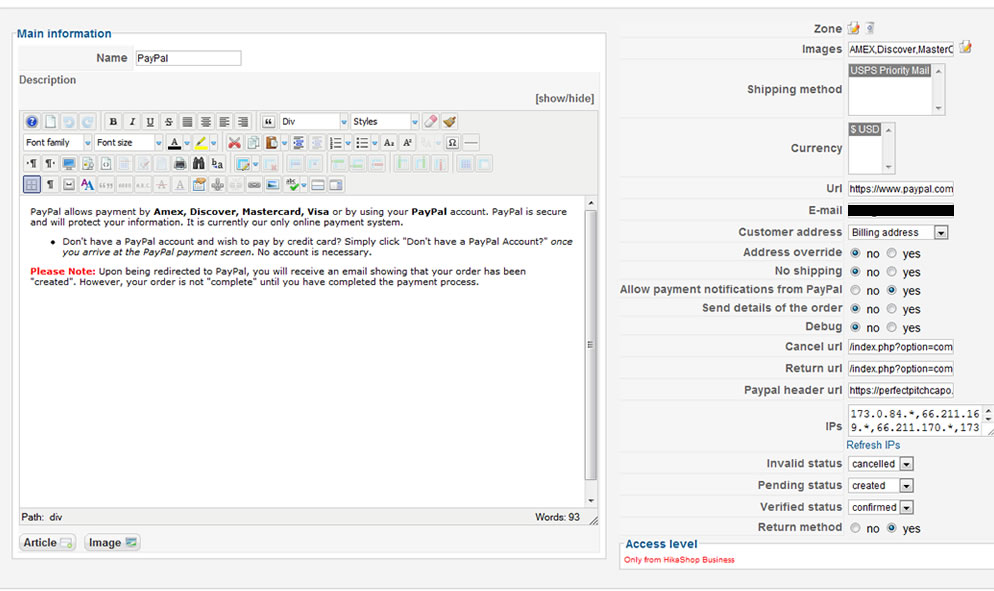
Task: Click the Name input field
Action: [188, 58]
